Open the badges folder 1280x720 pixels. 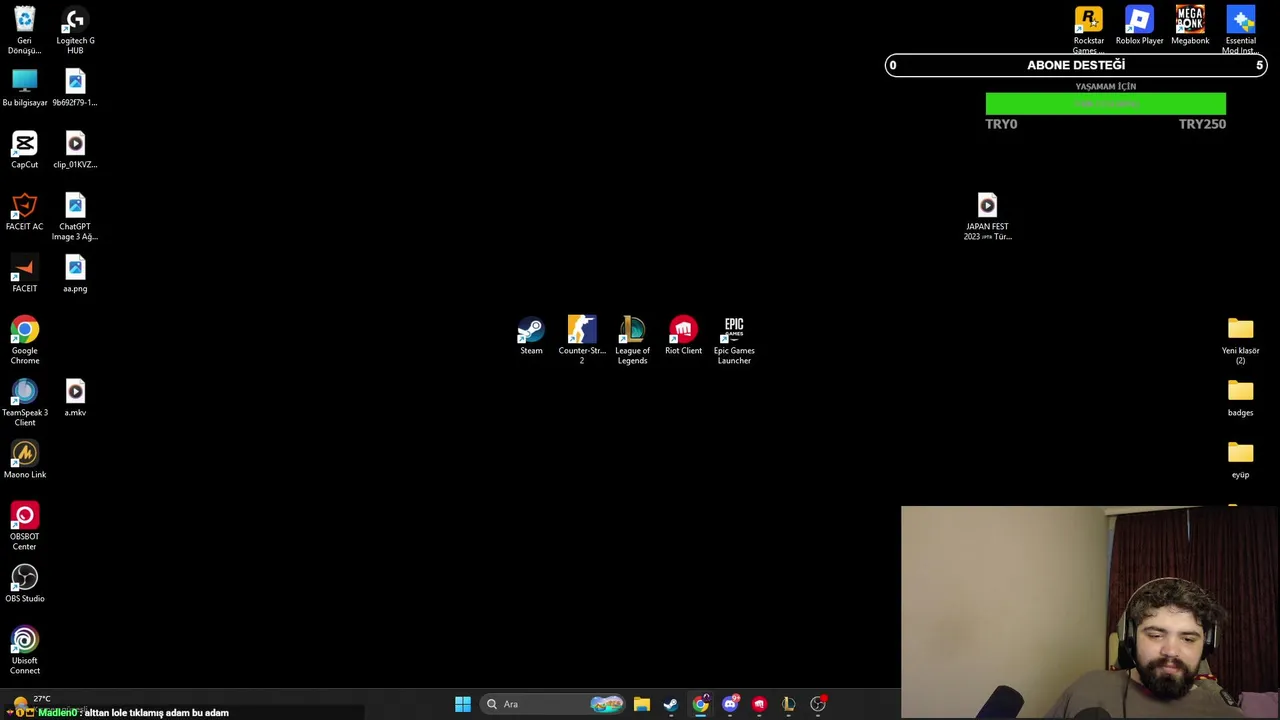pyautogui.click(x=1240, y=397)
